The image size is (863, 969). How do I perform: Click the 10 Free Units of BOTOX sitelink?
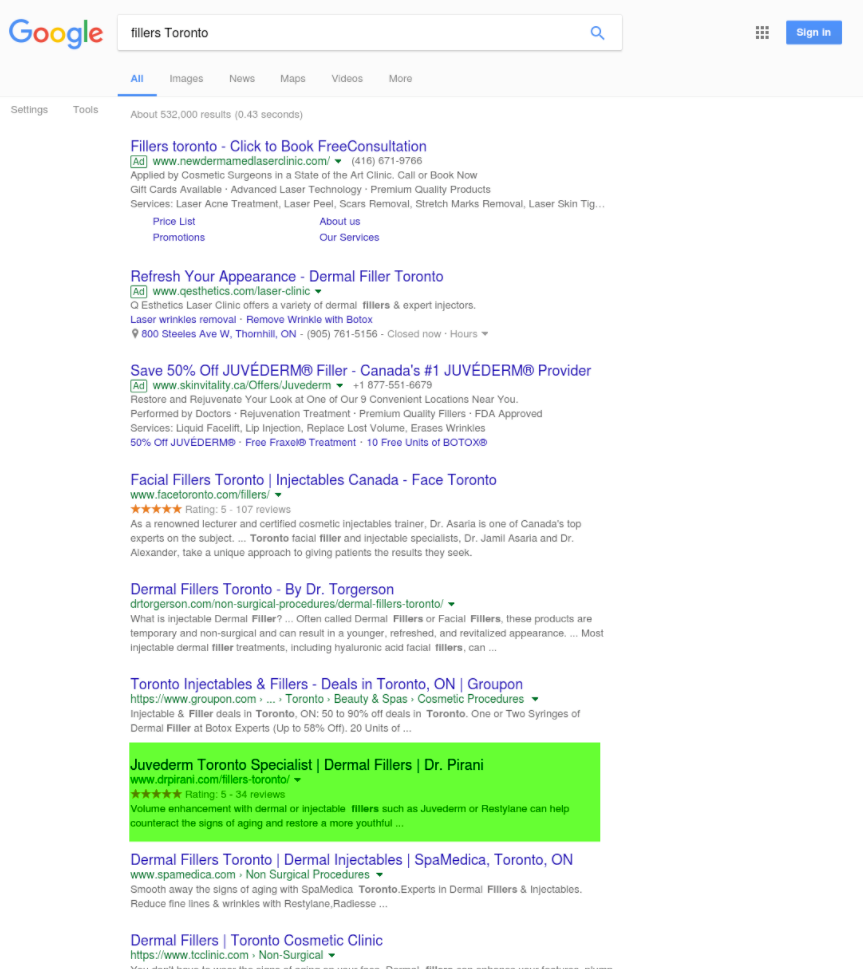click(427, 442)
